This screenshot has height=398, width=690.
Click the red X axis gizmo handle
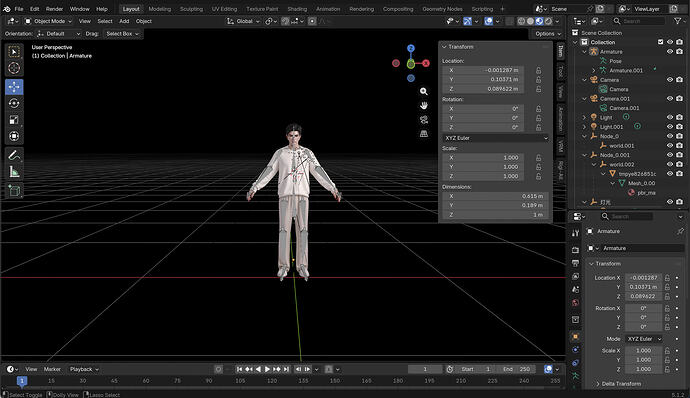426,63
